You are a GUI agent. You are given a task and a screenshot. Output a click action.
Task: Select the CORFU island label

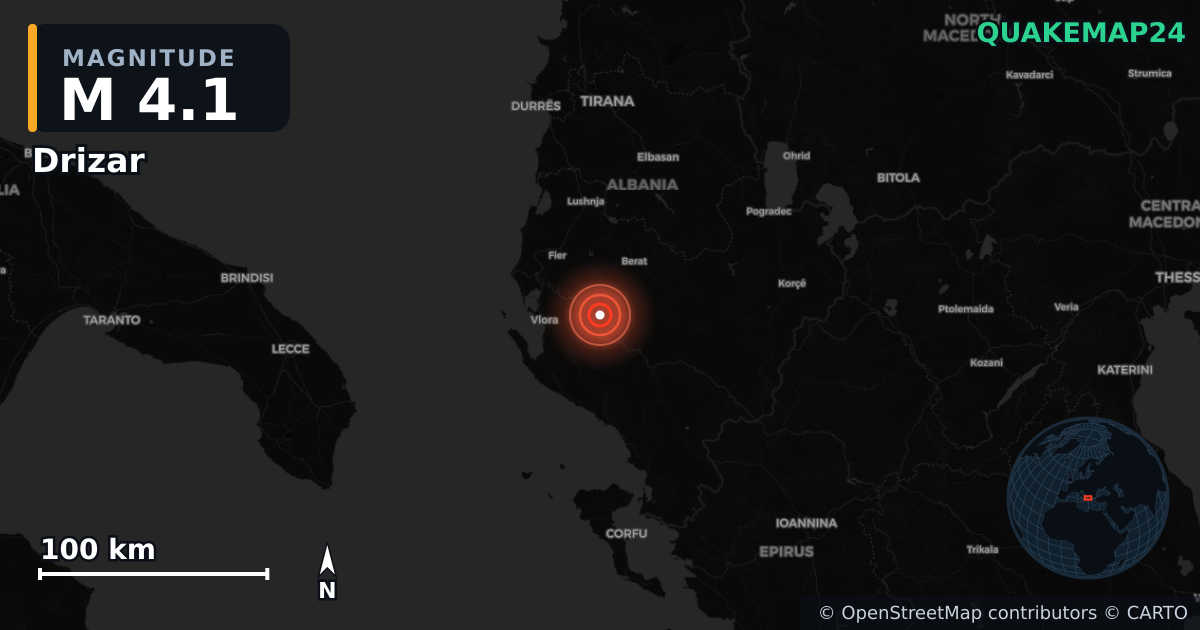point(626,534)
